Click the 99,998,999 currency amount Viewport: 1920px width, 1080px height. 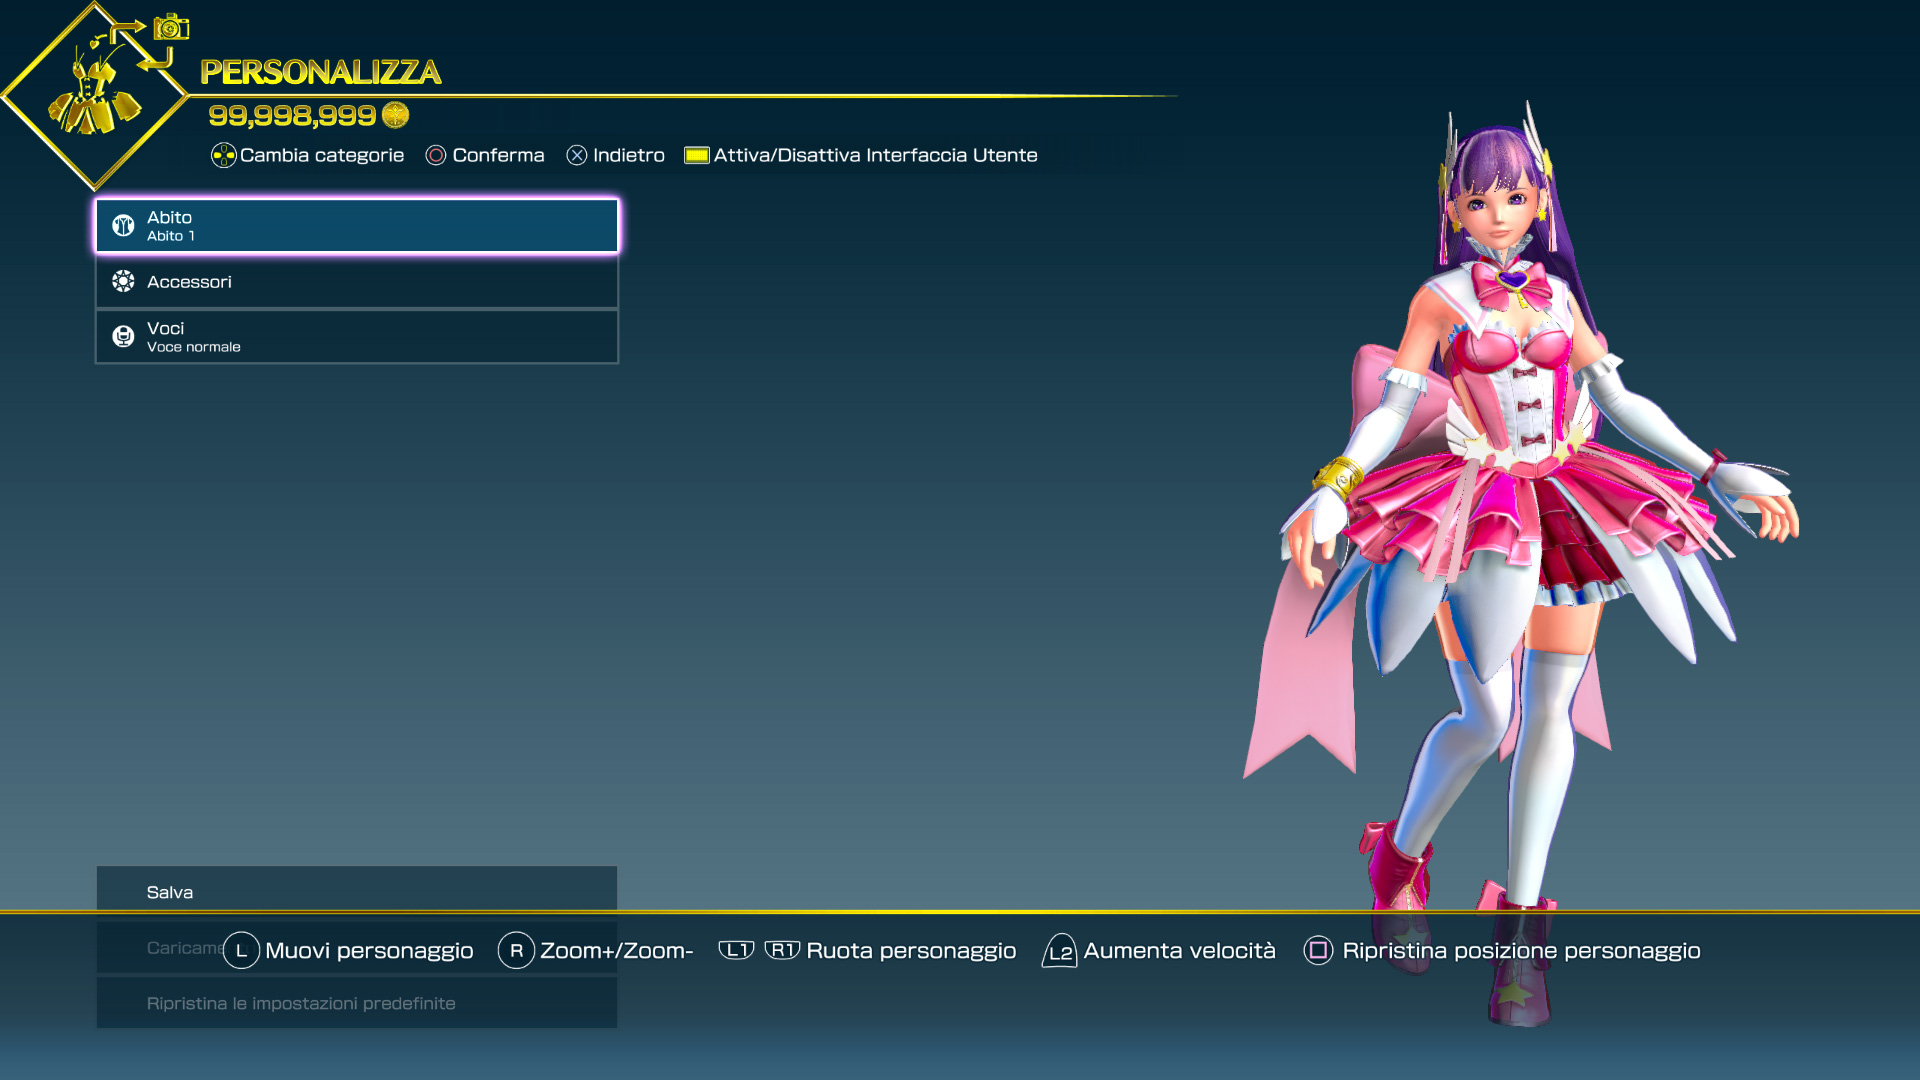point(292,115)
